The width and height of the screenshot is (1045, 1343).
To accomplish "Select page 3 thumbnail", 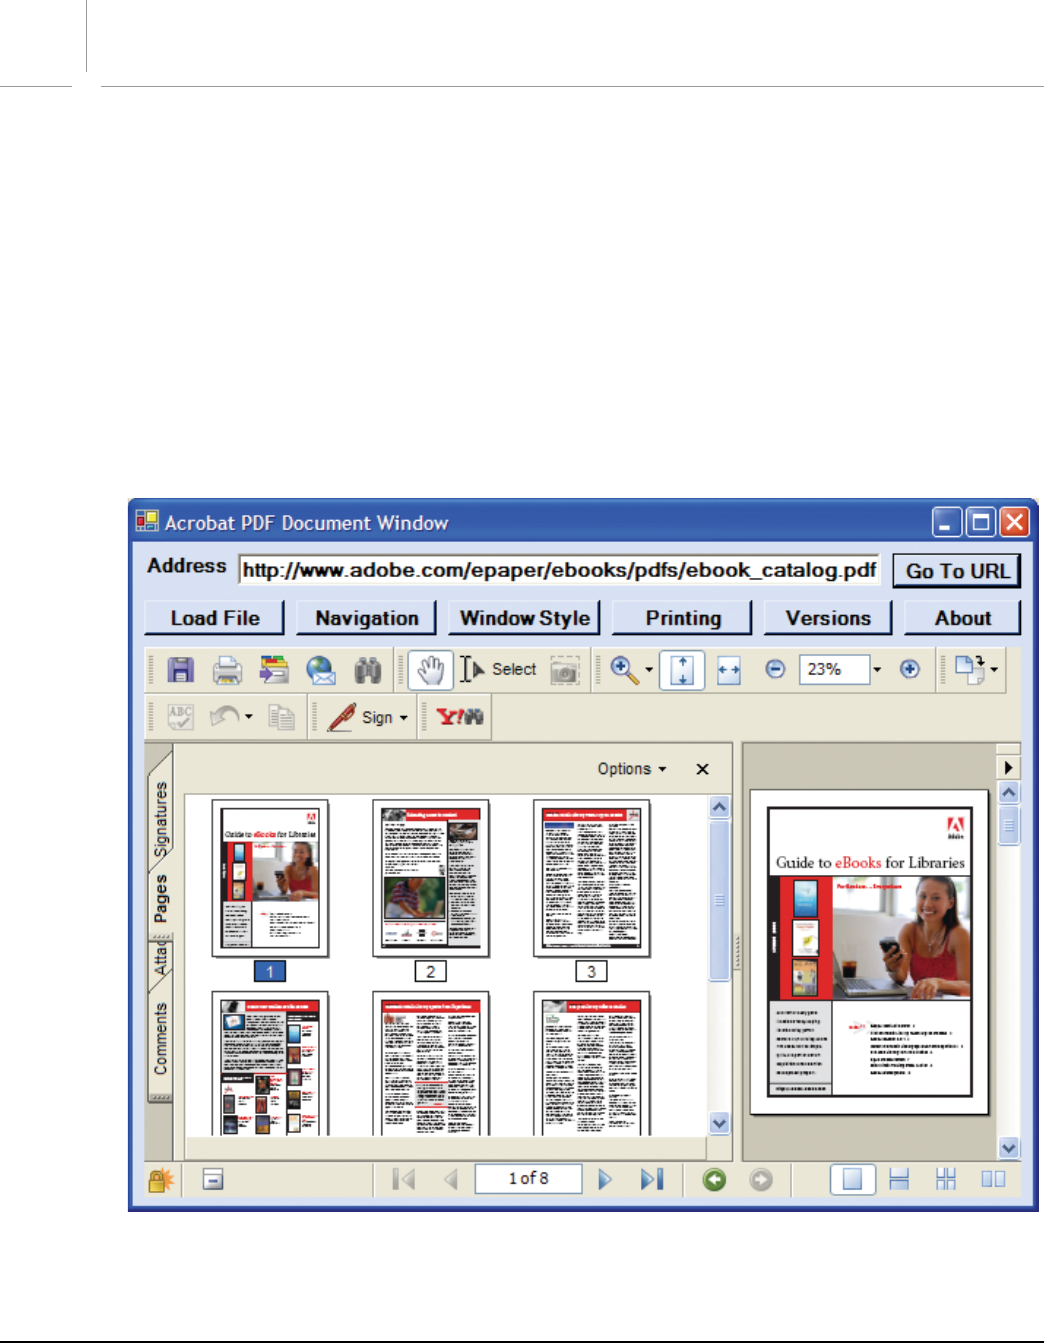I will [592, 878].
